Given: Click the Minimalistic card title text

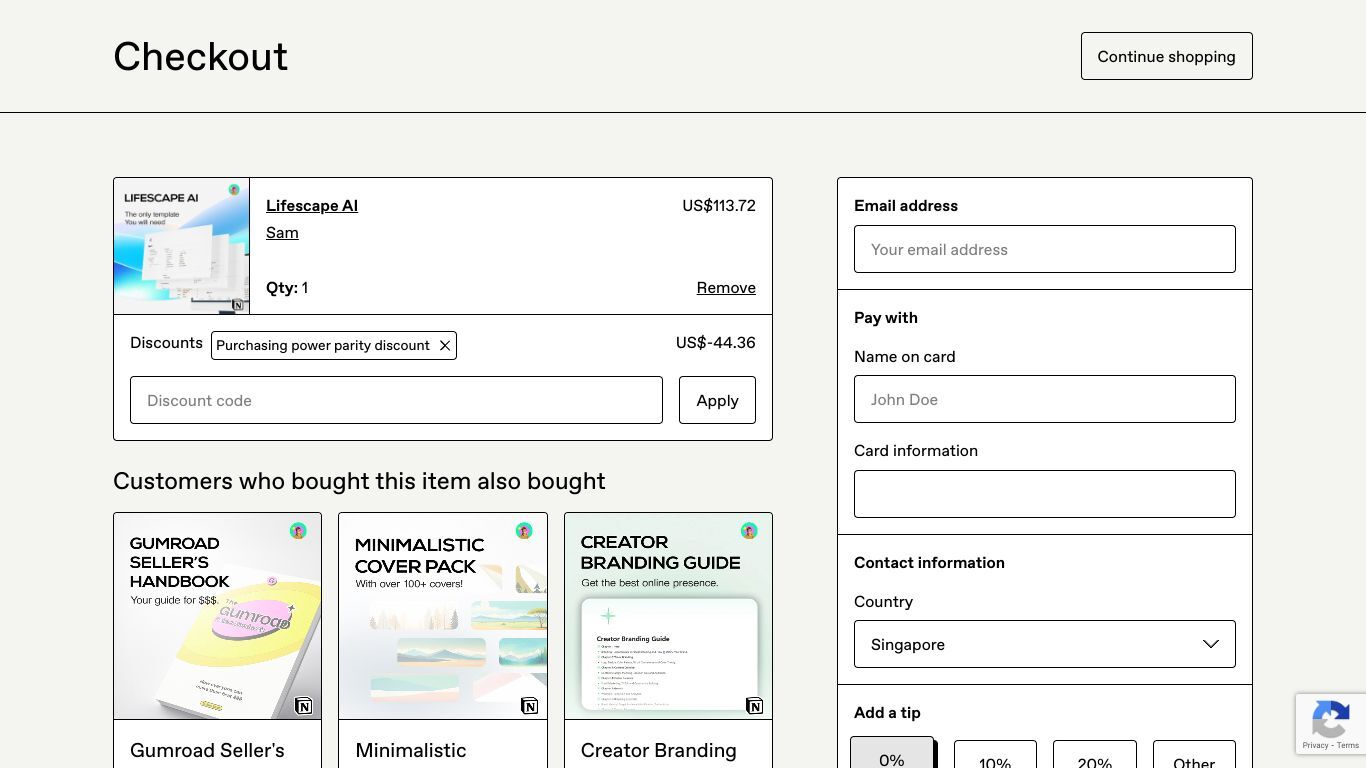Looking at the screenshot, I should (x=411, y=751).
